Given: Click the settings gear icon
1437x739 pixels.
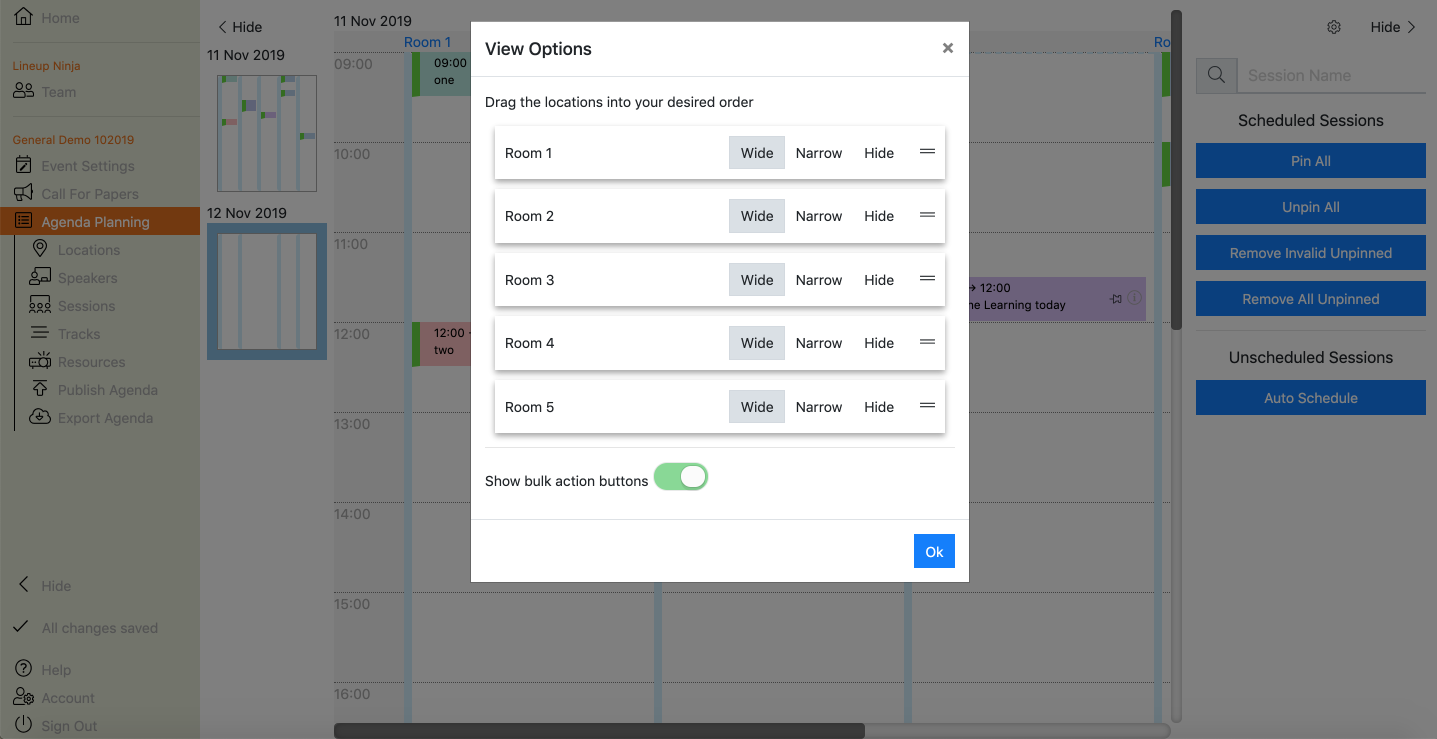Looking at the screenshot, I should [1333, 27].
